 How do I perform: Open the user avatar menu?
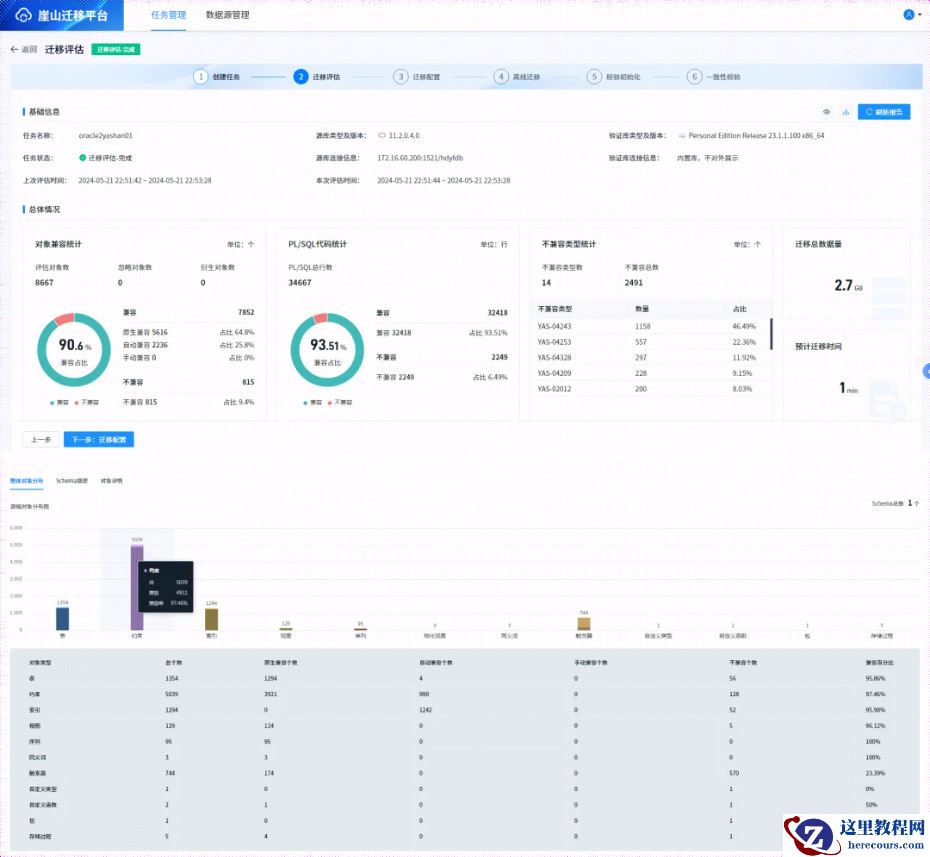909,15
